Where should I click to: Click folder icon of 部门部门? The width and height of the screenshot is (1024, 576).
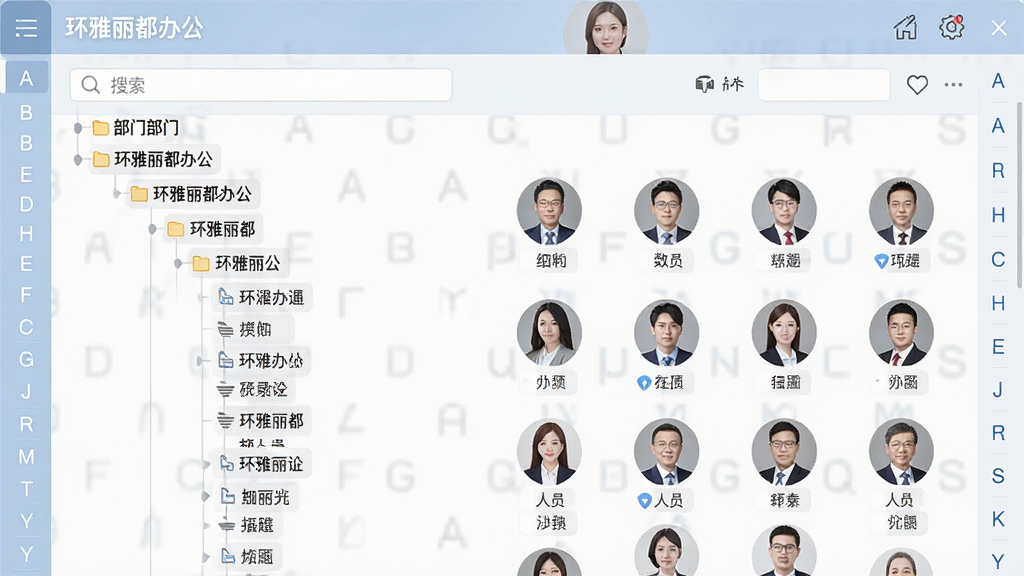[x=101, y=127]
